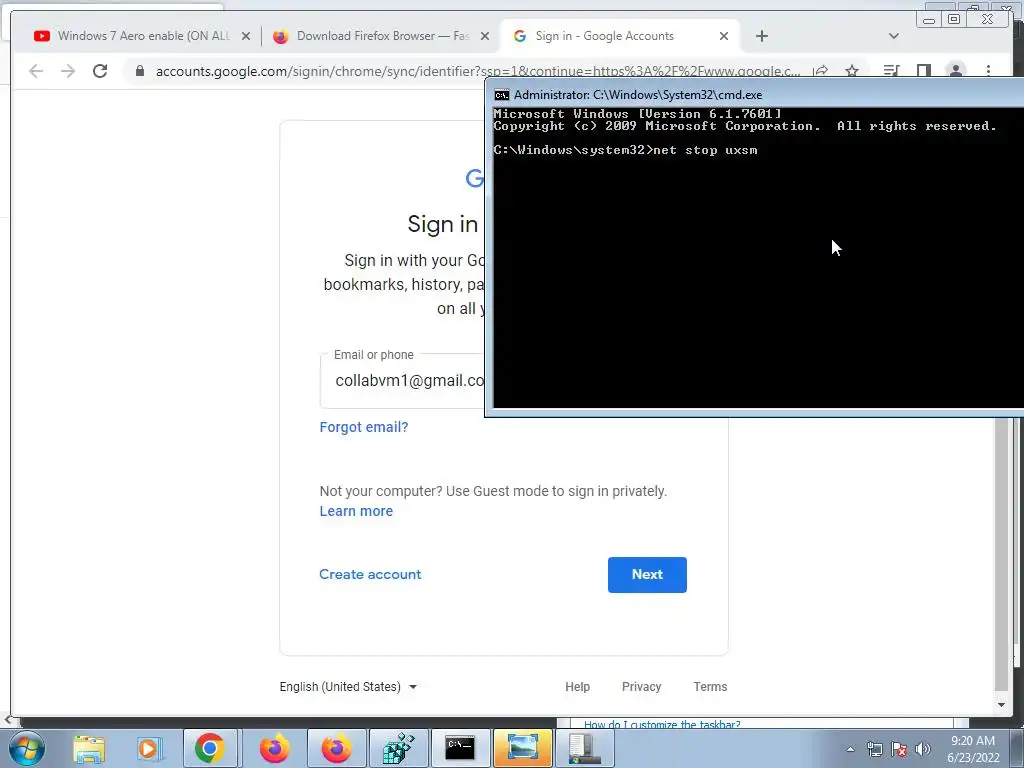This screenshot has height=768, width=1024.
Task: Open the Windows Start orb
Action: pos(27,748)
